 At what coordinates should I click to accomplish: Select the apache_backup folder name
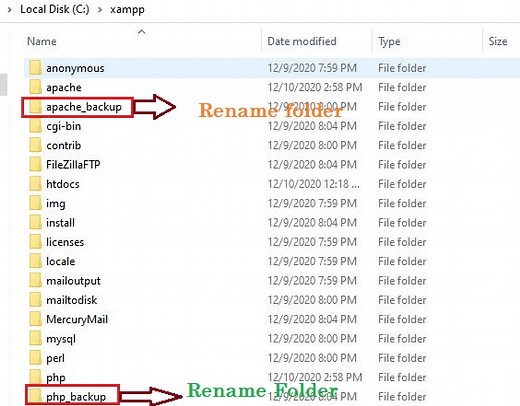(84, 107)
